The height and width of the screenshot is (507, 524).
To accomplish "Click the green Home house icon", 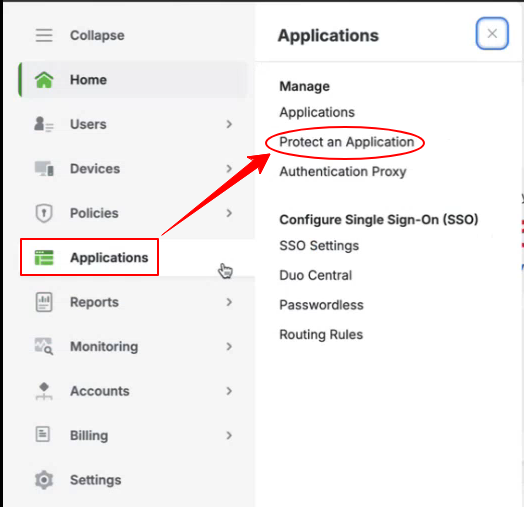I will [x=44, y=80].
